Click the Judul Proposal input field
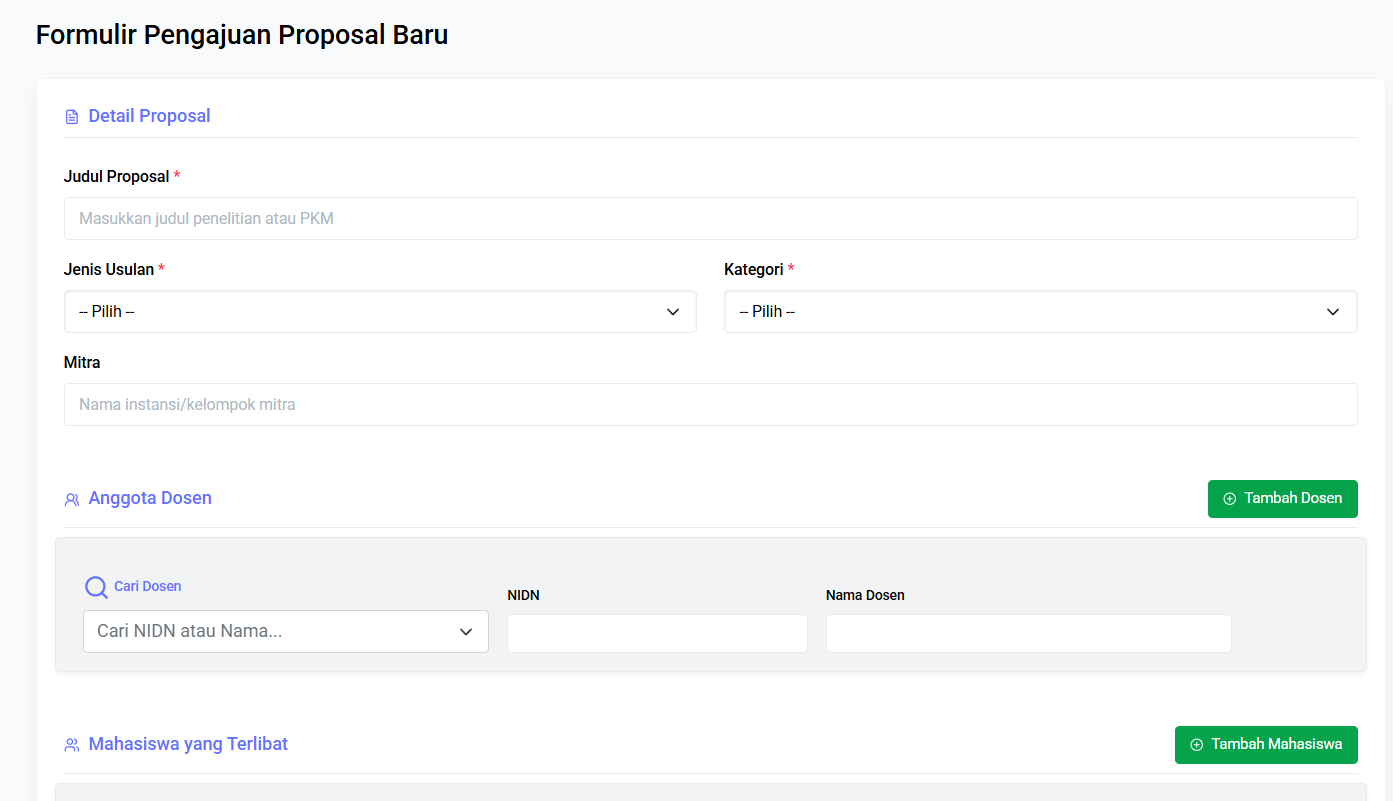 pos(710,218)
